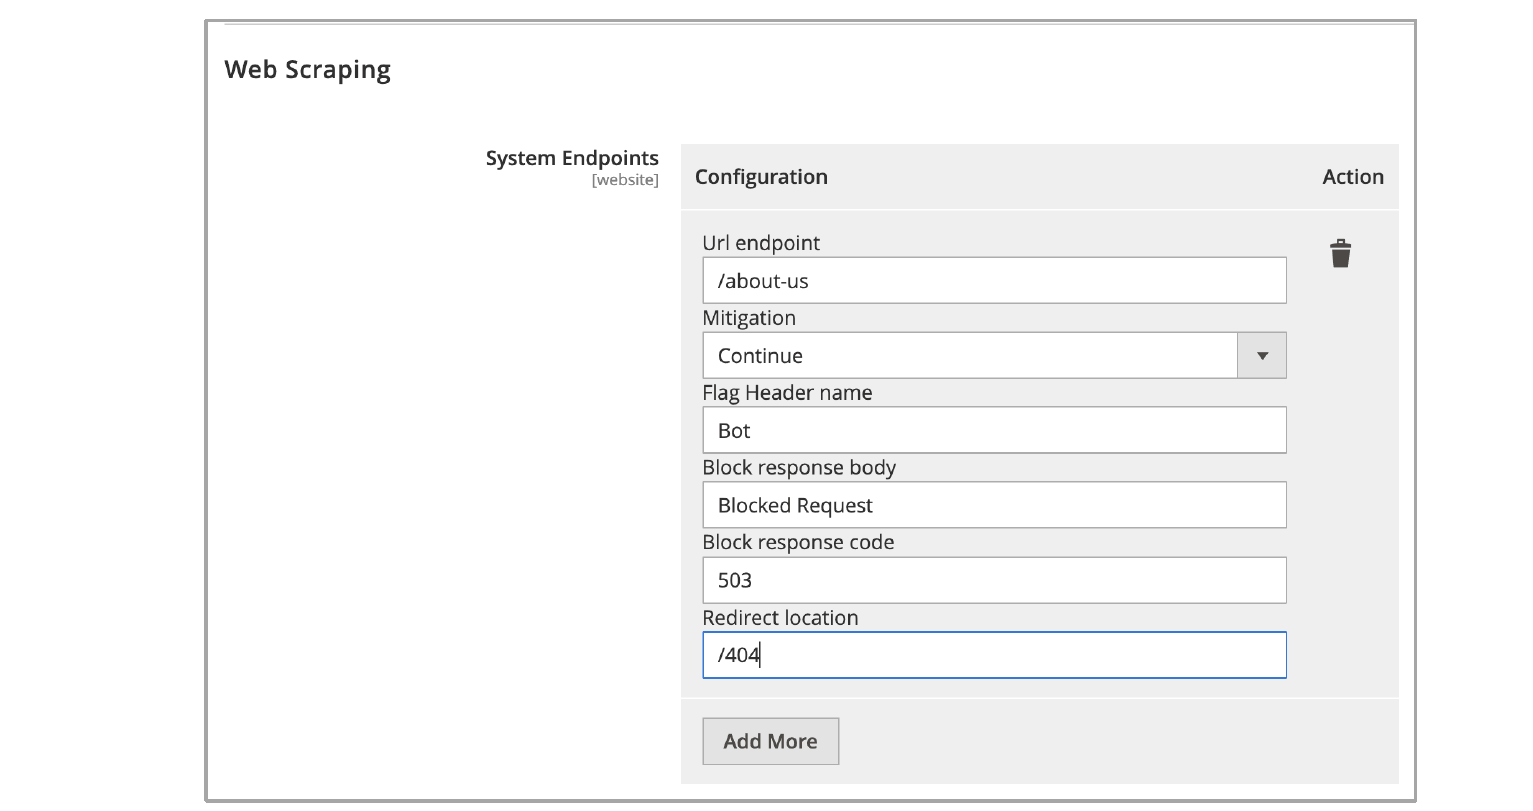The height and width of the screenshot is (811, 1533).
Task: Select the Mitigation combo box
Action: (x=970, y=355)
